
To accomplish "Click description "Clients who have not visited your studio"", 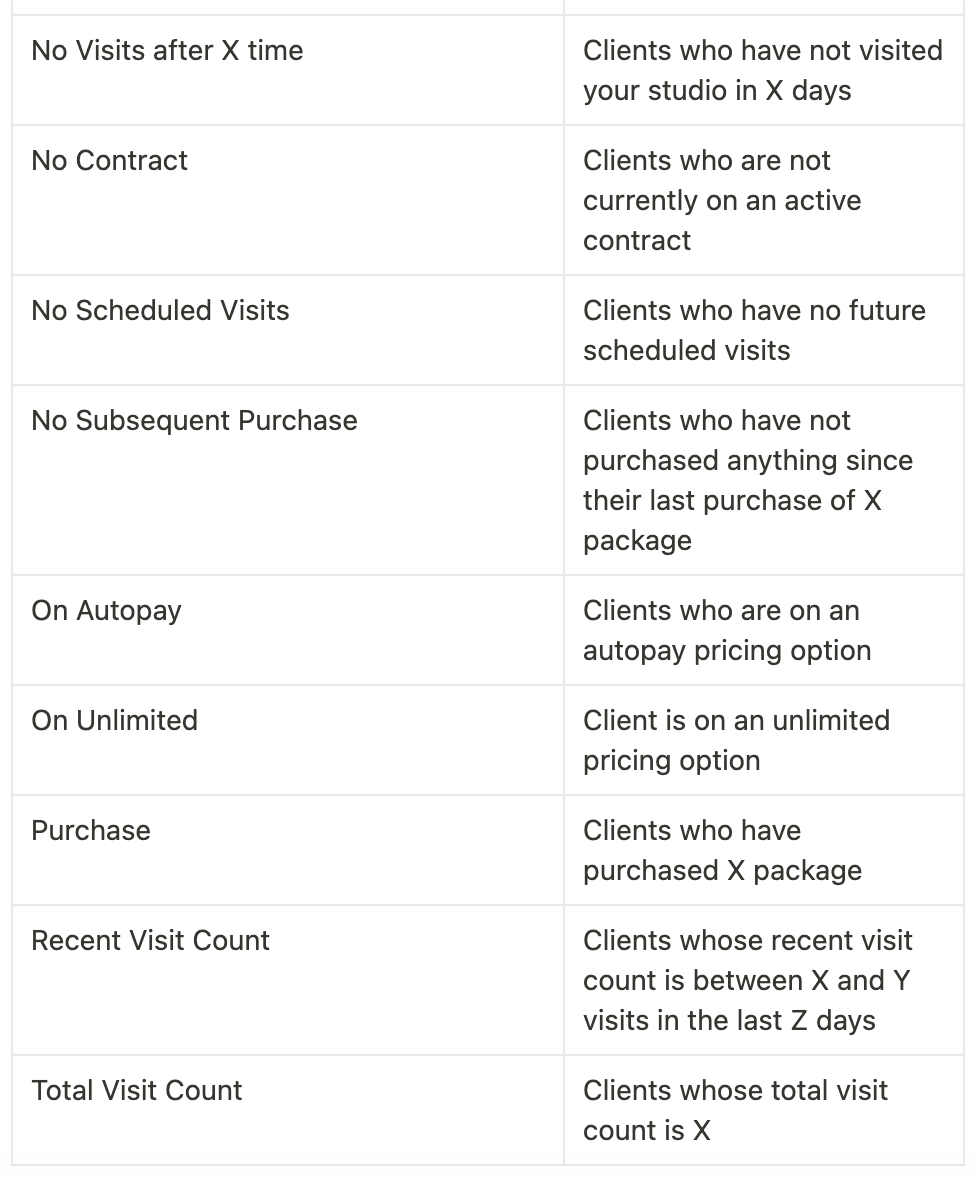I will [763, 71].
